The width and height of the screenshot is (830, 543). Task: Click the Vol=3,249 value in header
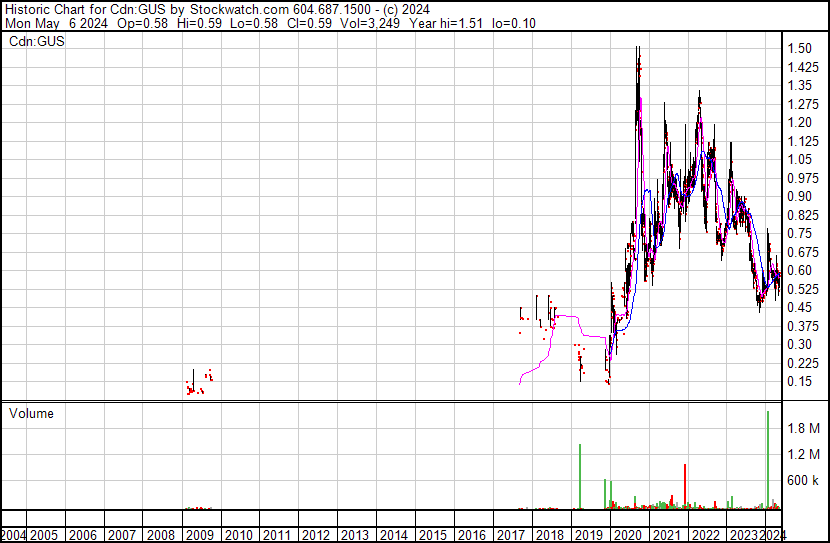[369, 23]
